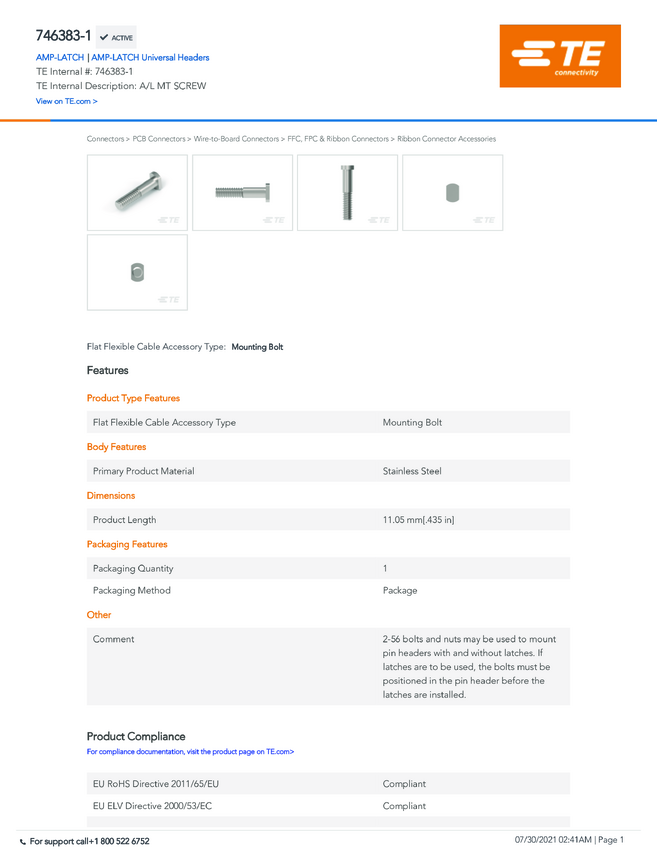Open compliance documentation link on TE.com

pos(190,751)
